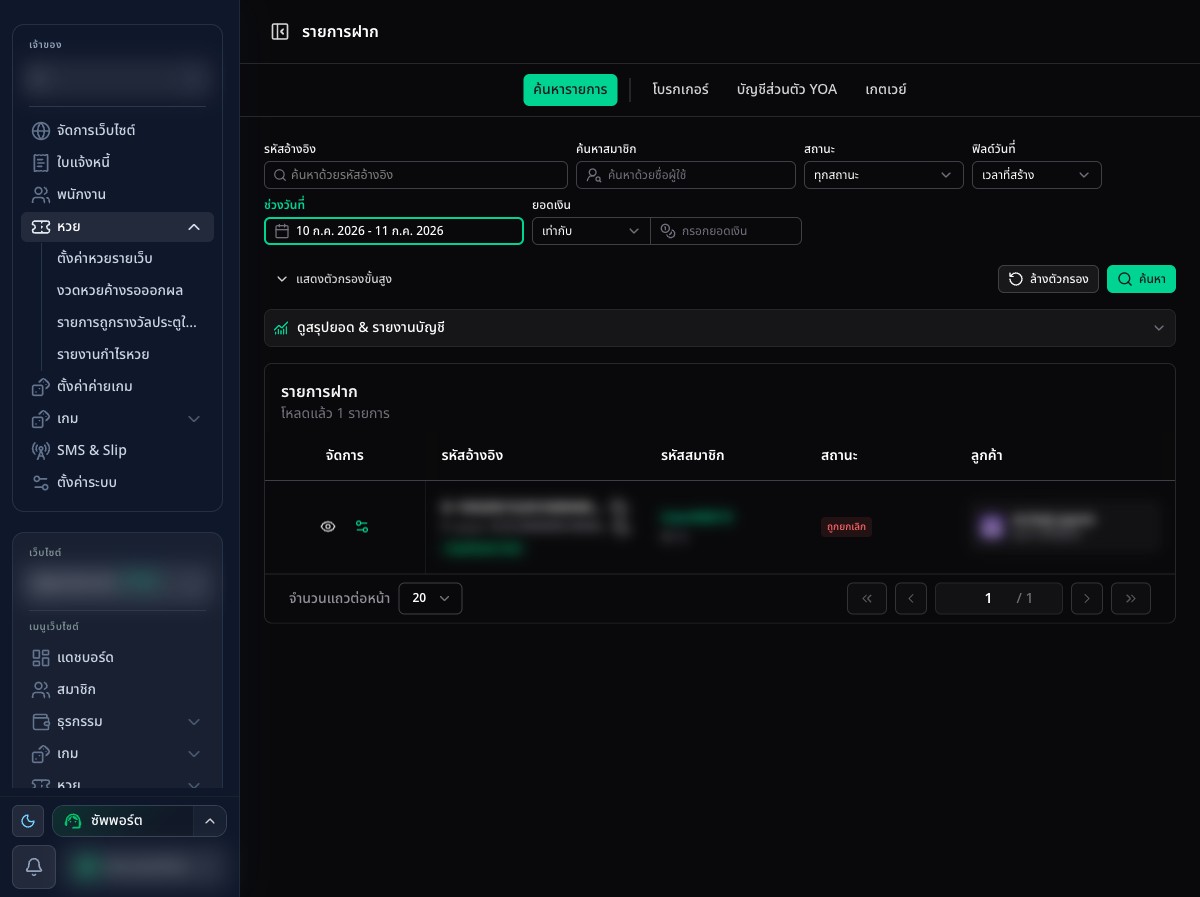Click the ล้างตัวกรอง clear filters button
1200x897 pixels.
click(1048, 279)
